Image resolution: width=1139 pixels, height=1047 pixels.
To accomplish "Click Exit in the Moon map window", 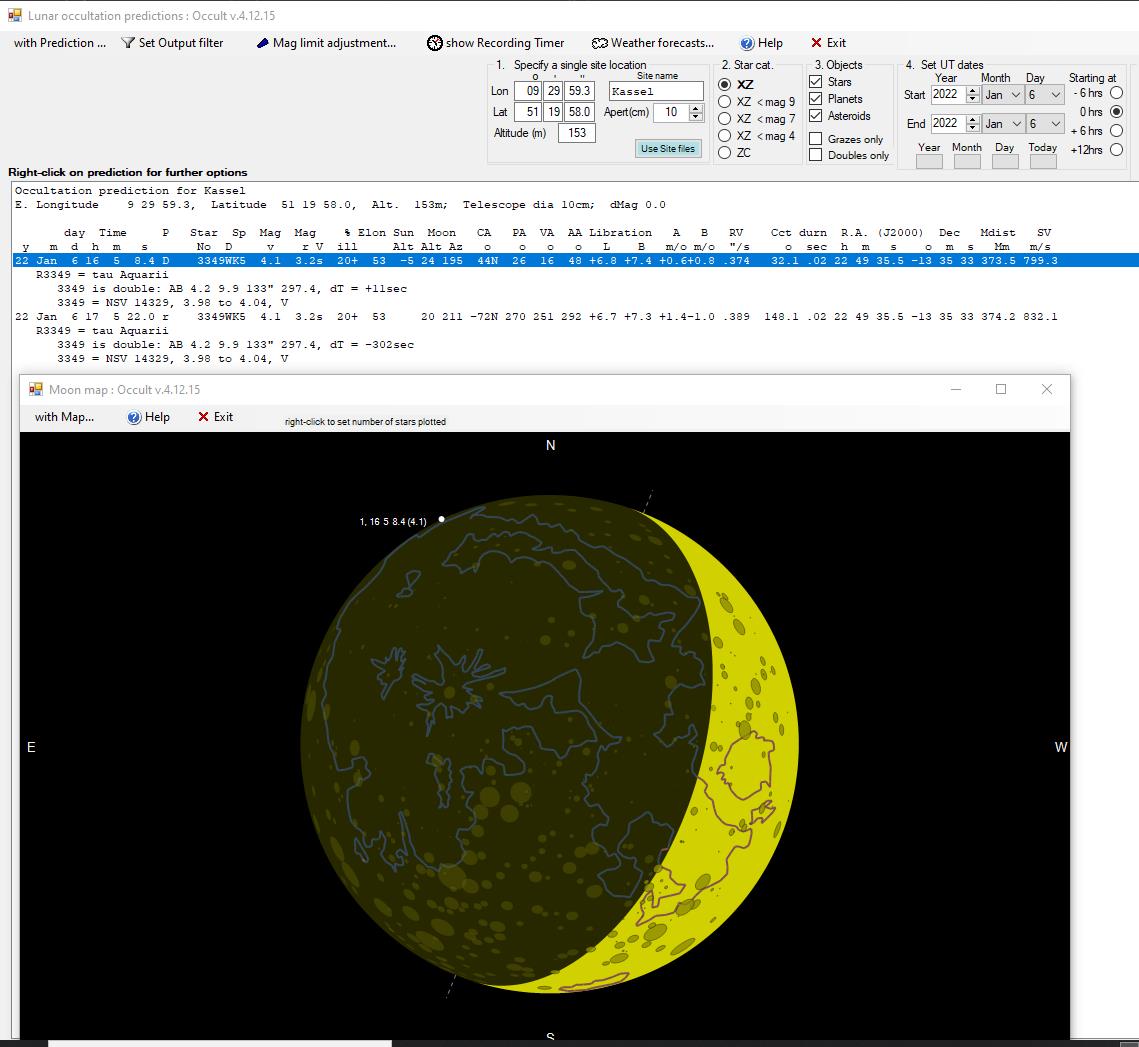I will pyautogui.click(x=215, y=417).
